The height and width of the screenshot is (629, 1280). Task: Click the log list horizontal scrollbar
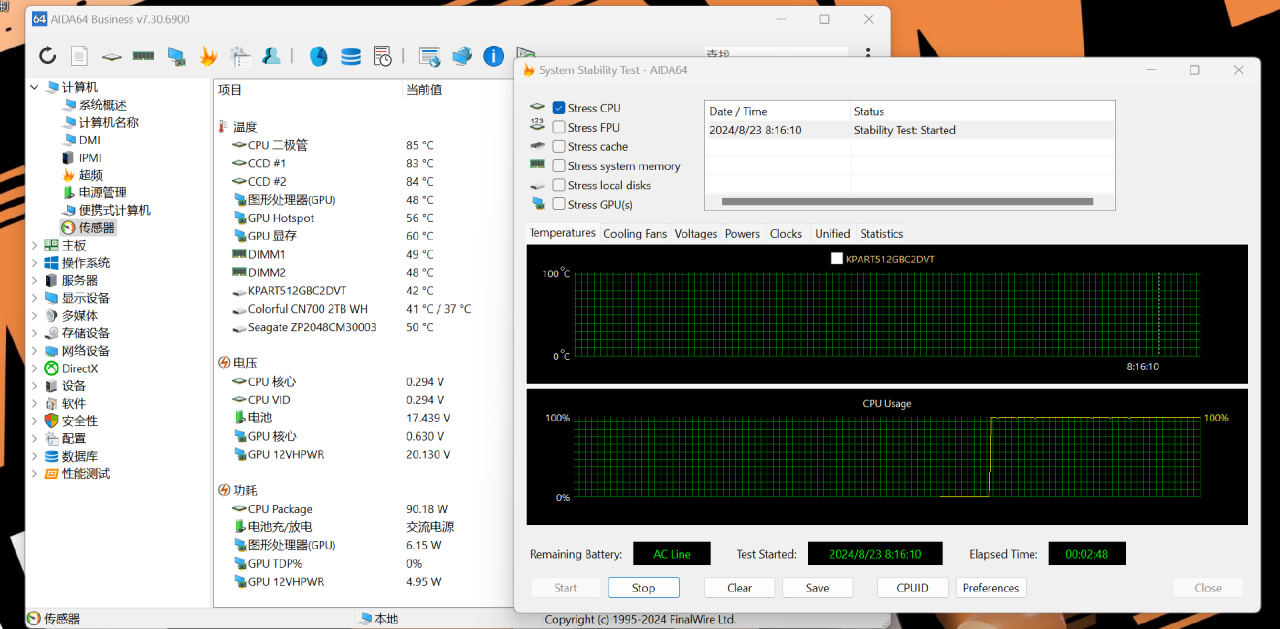[x=907, y=202]
